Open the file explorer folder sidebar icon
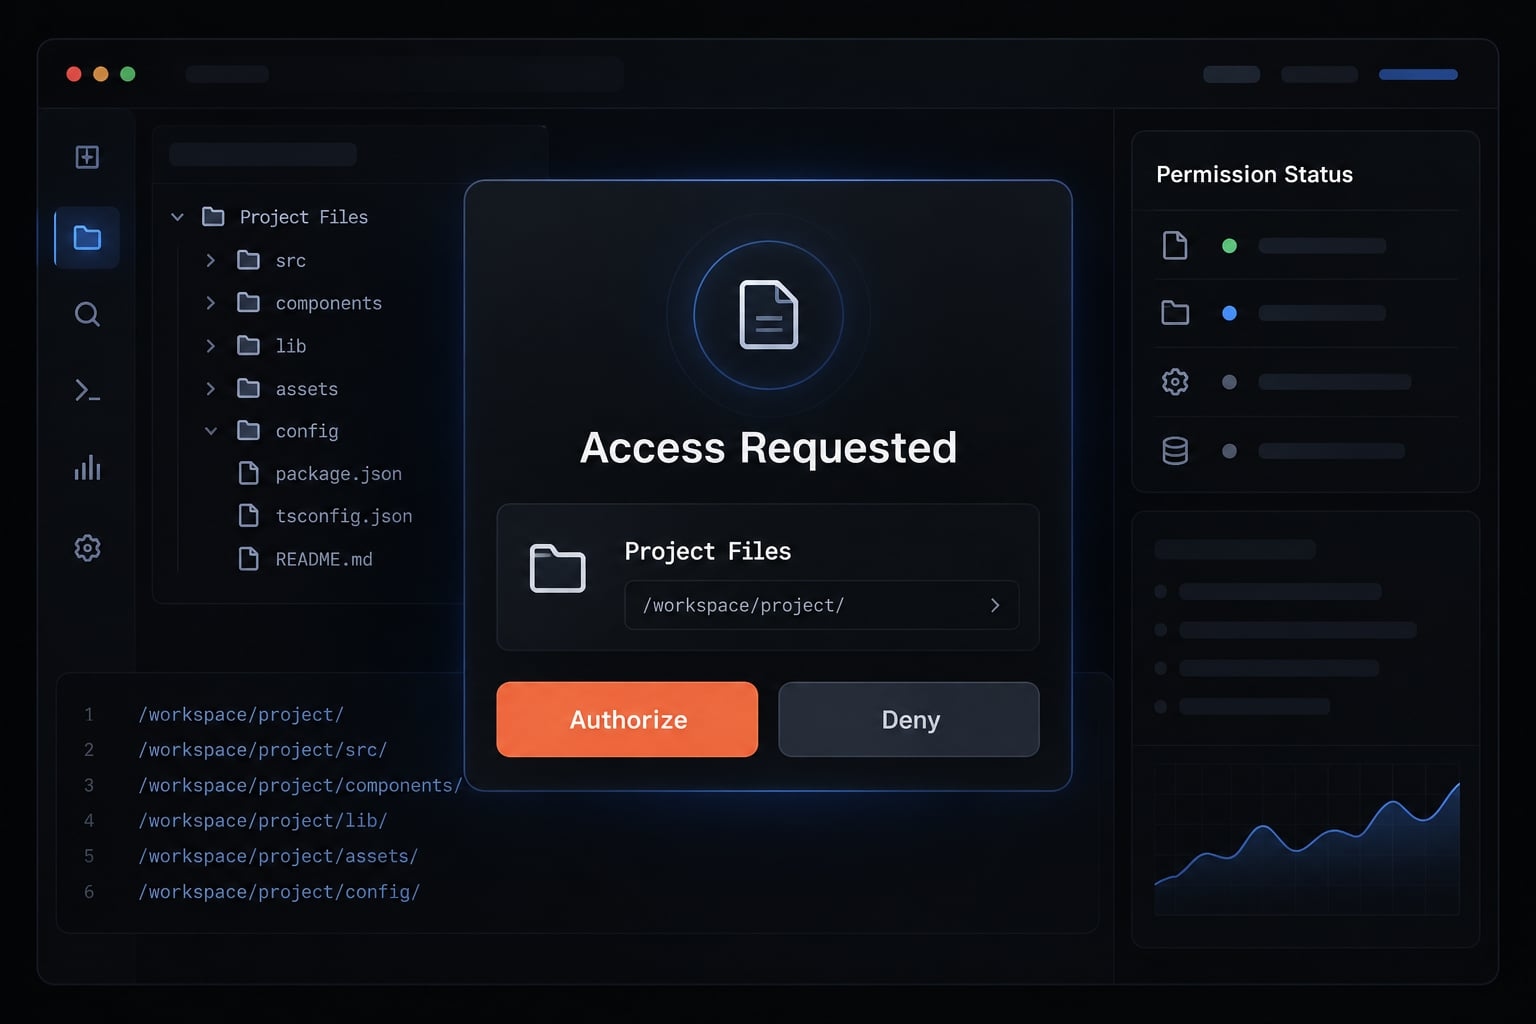Screen dimensions: 1536x1024 point(87,238)
